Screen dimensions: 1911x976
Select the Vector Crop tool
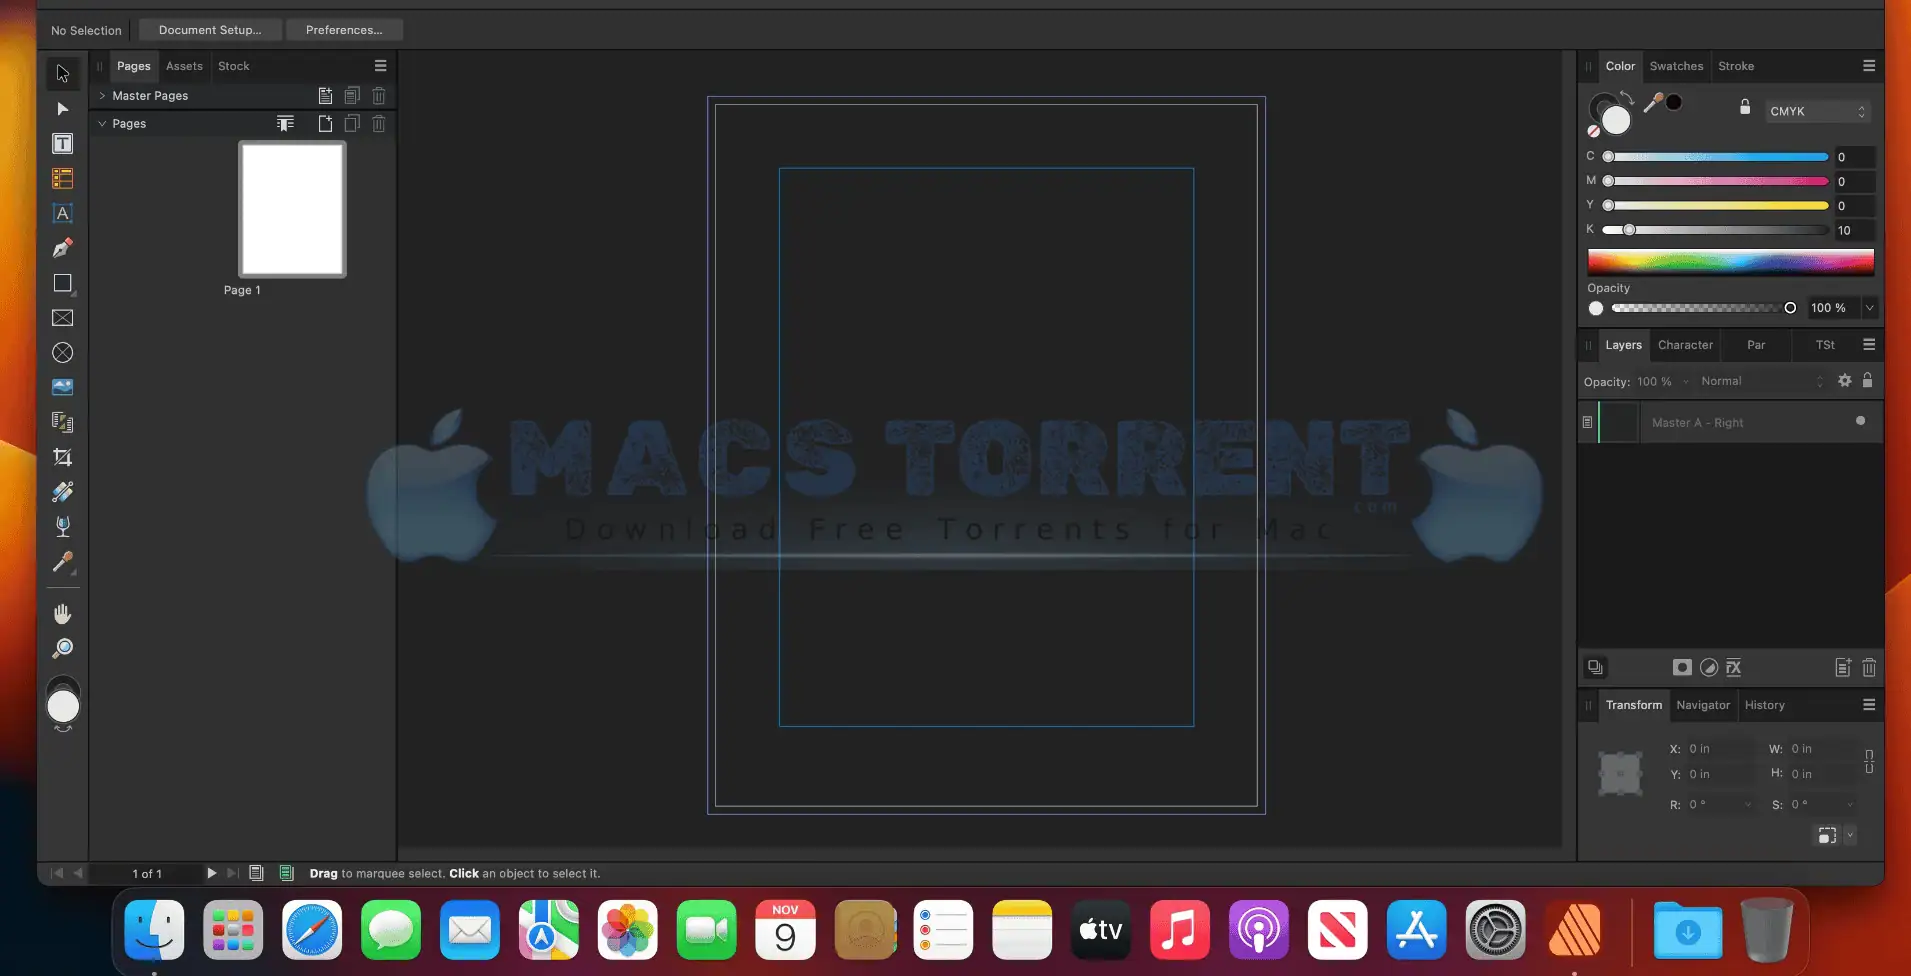(63, 457)
